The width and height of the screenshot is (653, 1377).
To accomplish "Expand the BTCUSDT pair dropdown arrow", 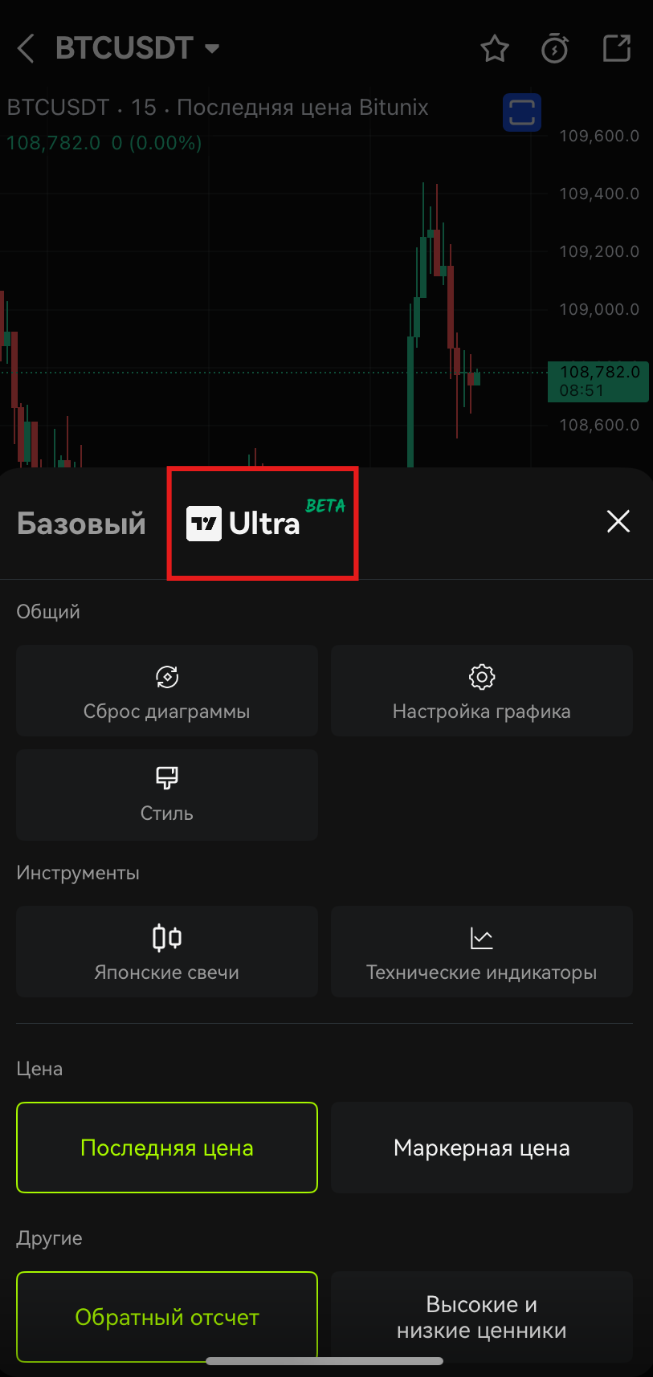I will point(211,48).
